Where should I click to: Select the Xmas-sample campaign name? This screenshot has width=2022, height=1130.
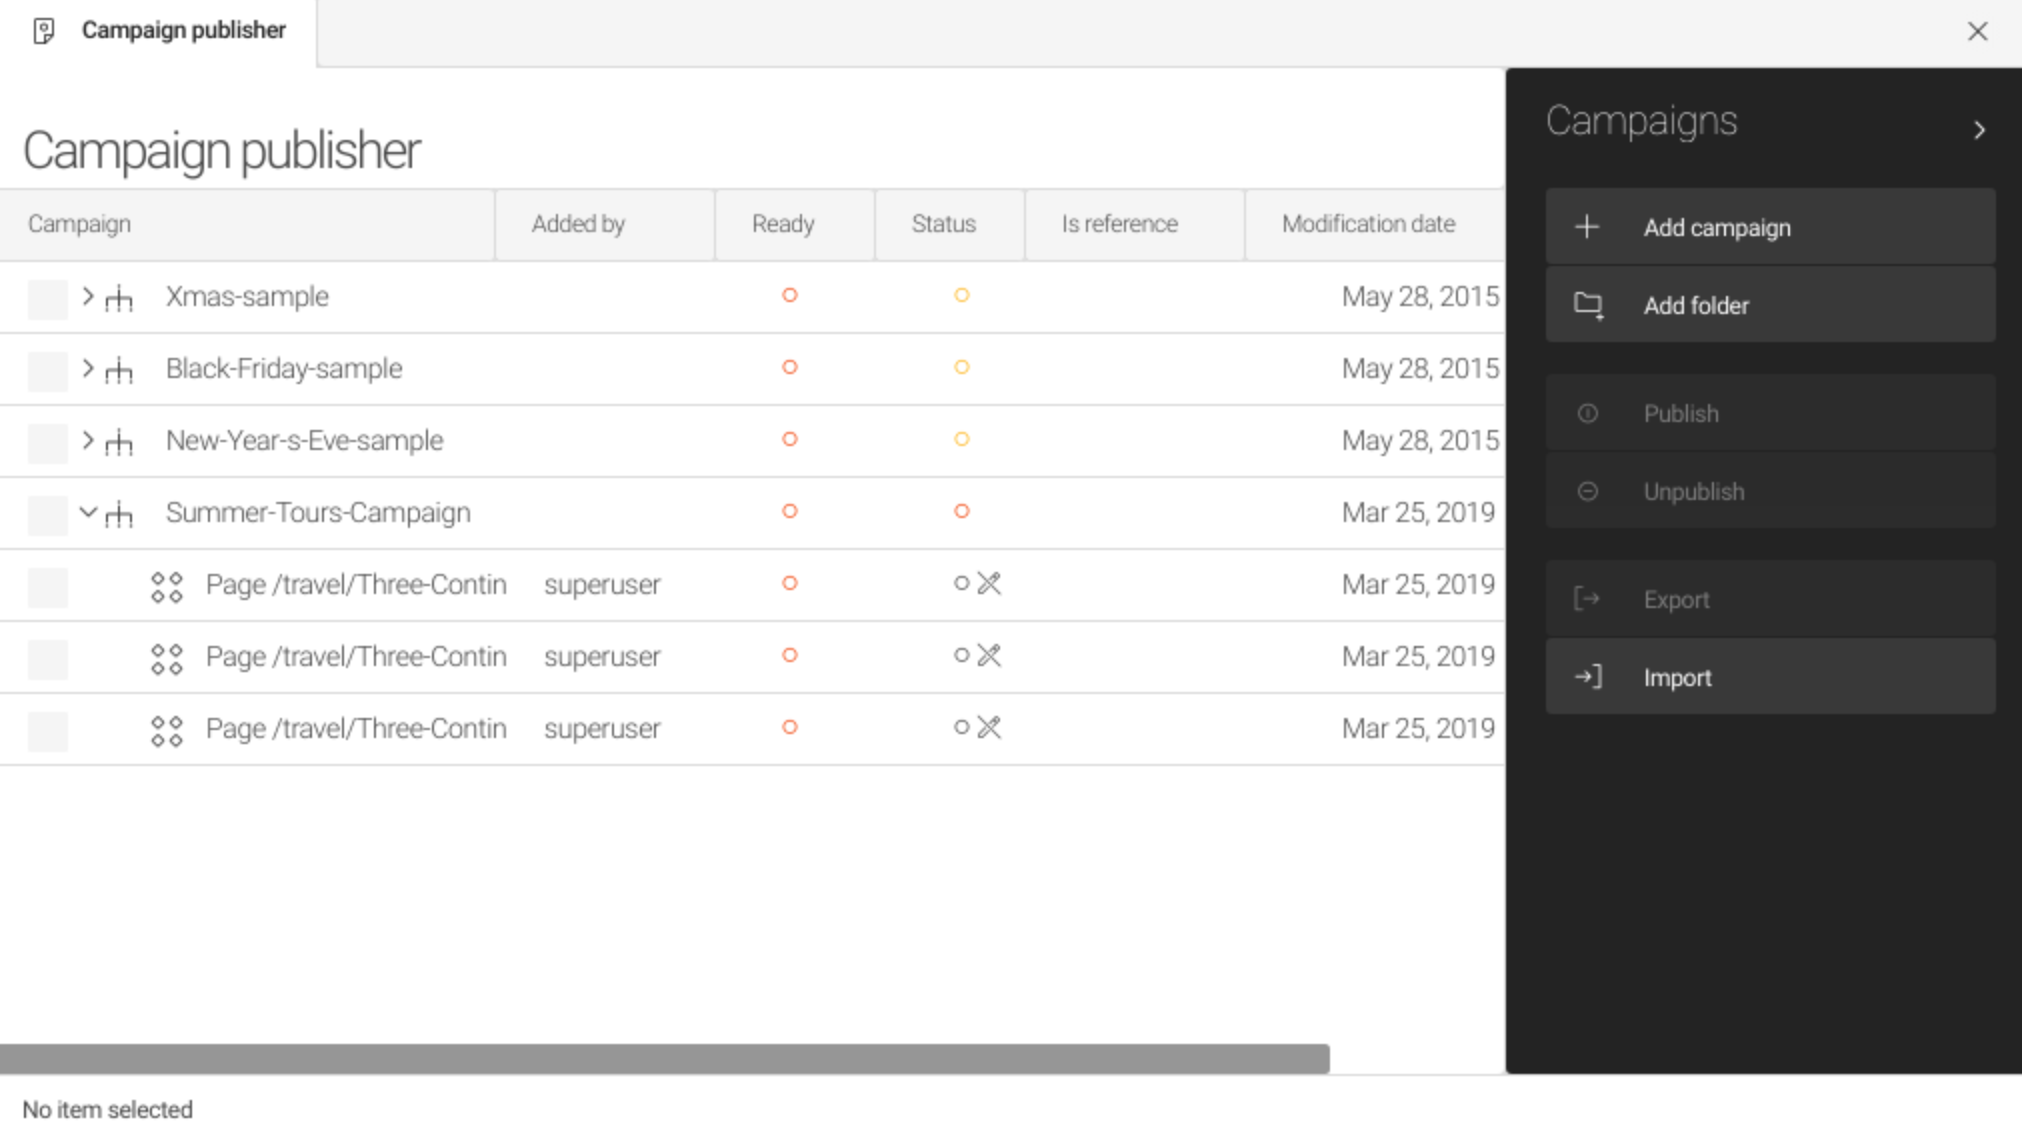coord(247,297)
